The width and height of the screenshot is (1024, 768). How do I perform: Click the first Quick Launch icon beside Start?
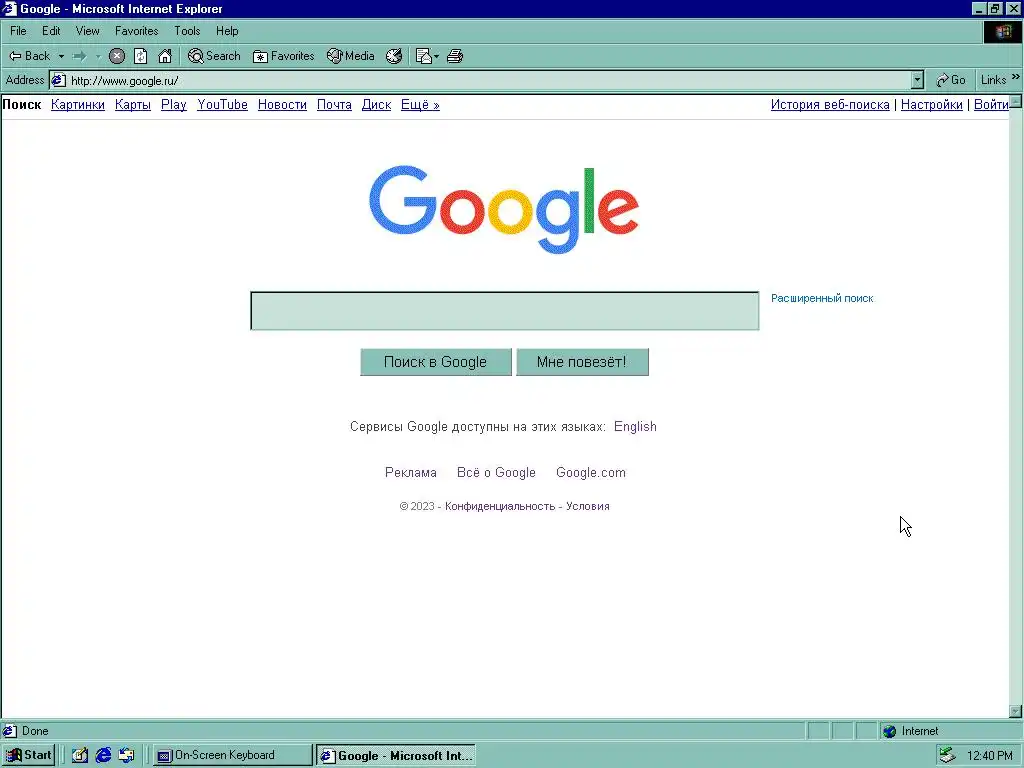pyautogui.click(x=80, y=756)
